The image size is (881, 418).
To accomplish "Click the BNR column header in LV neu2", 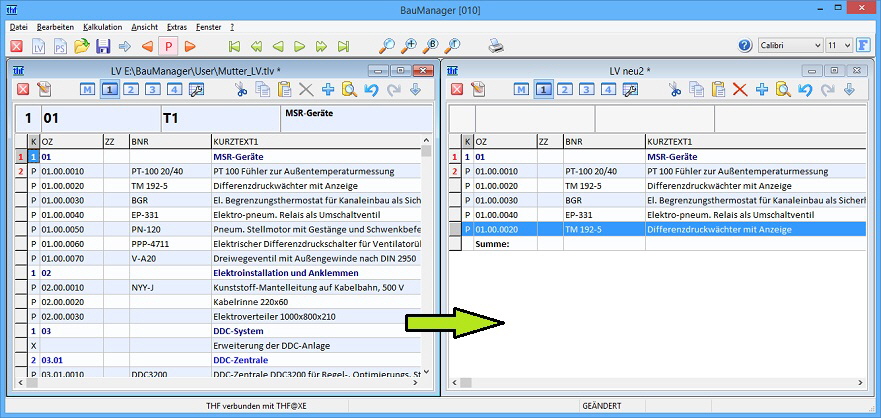I will pyautogui.click(x=602, y=142).
